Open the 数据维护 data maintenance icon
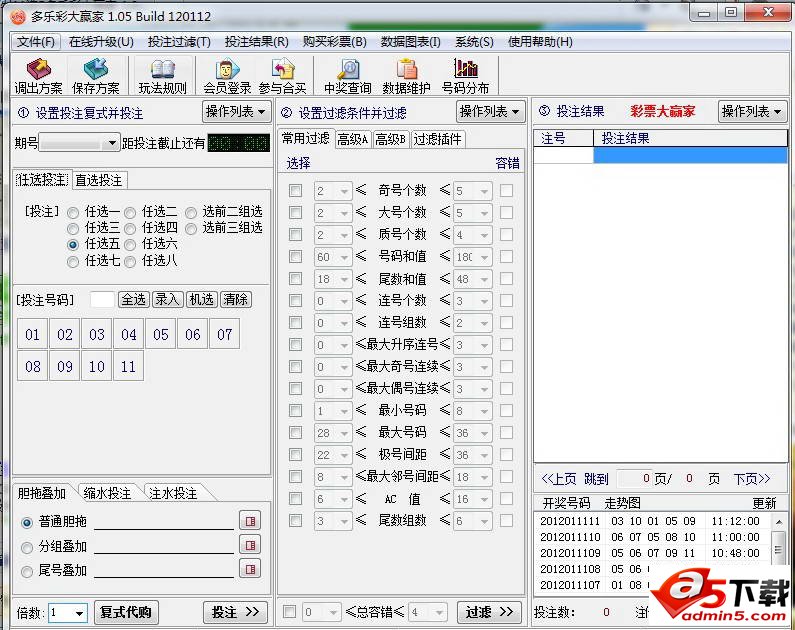The width and height of the screenshot is (795, 630). point(406,76)
